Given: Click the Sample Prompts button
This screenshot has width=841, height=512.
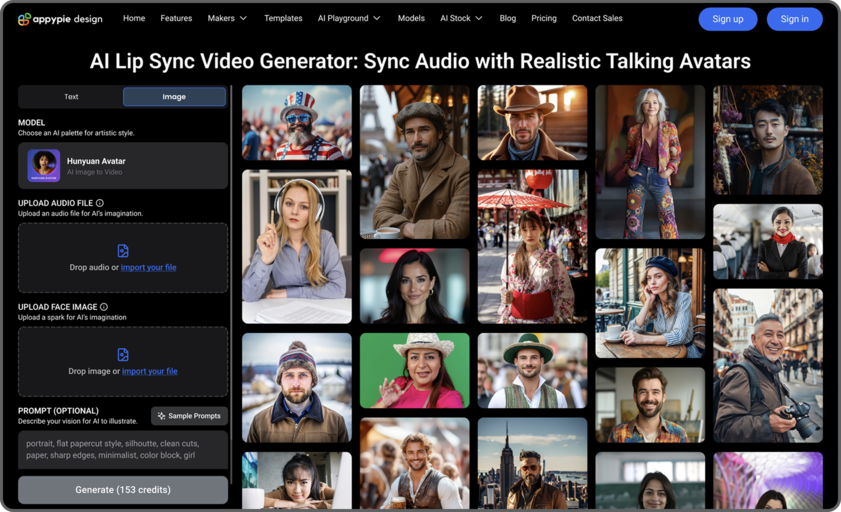Looking at the screenshot, I should pyautogui.click(x=189, y=416).
